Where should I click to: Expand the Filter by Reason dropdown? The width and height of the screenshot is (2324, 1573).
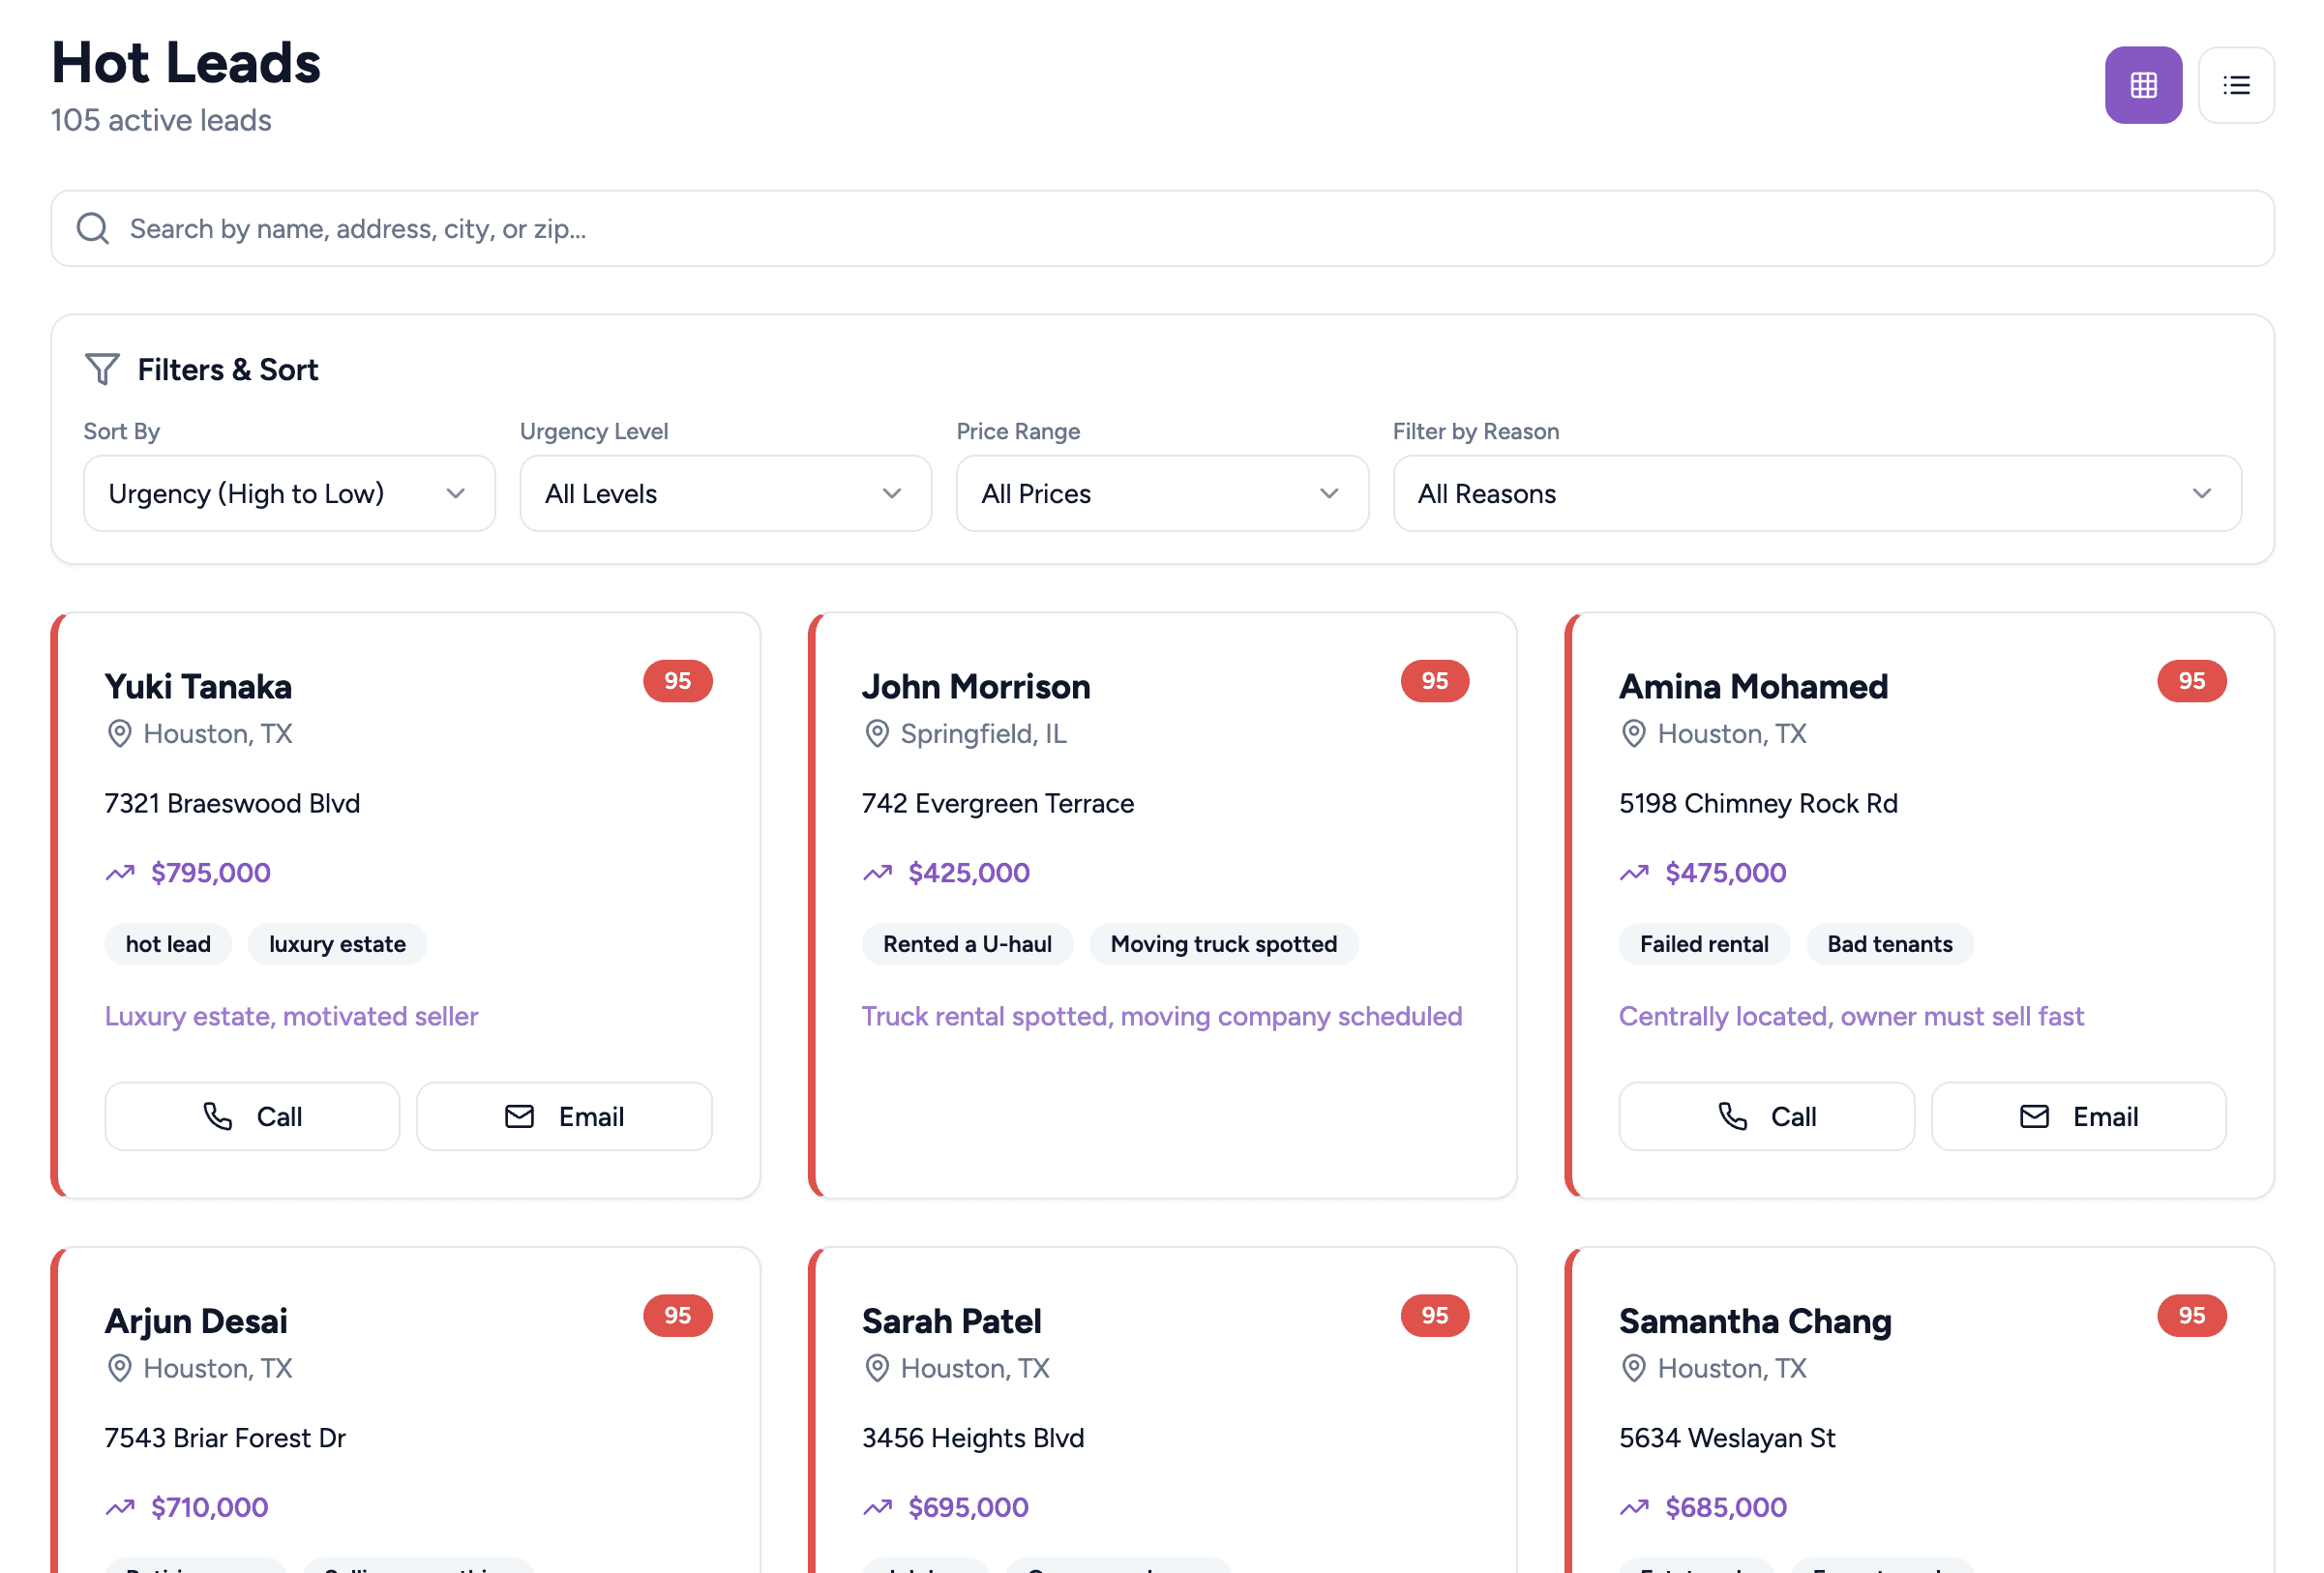(x=1816, y=493)
